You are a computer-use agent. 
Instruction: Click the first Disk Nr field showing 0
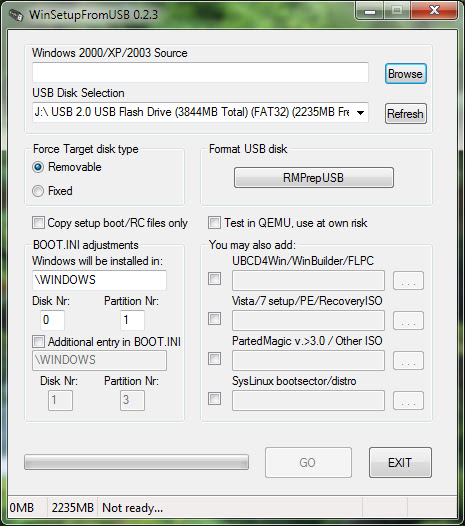pos(52,320)
